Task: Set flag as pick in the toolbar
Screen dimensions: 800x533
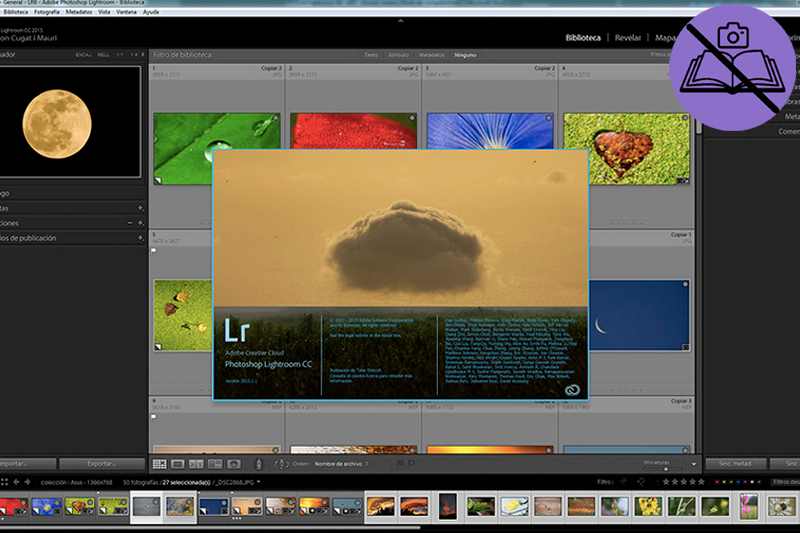Action: click(401, 464)
